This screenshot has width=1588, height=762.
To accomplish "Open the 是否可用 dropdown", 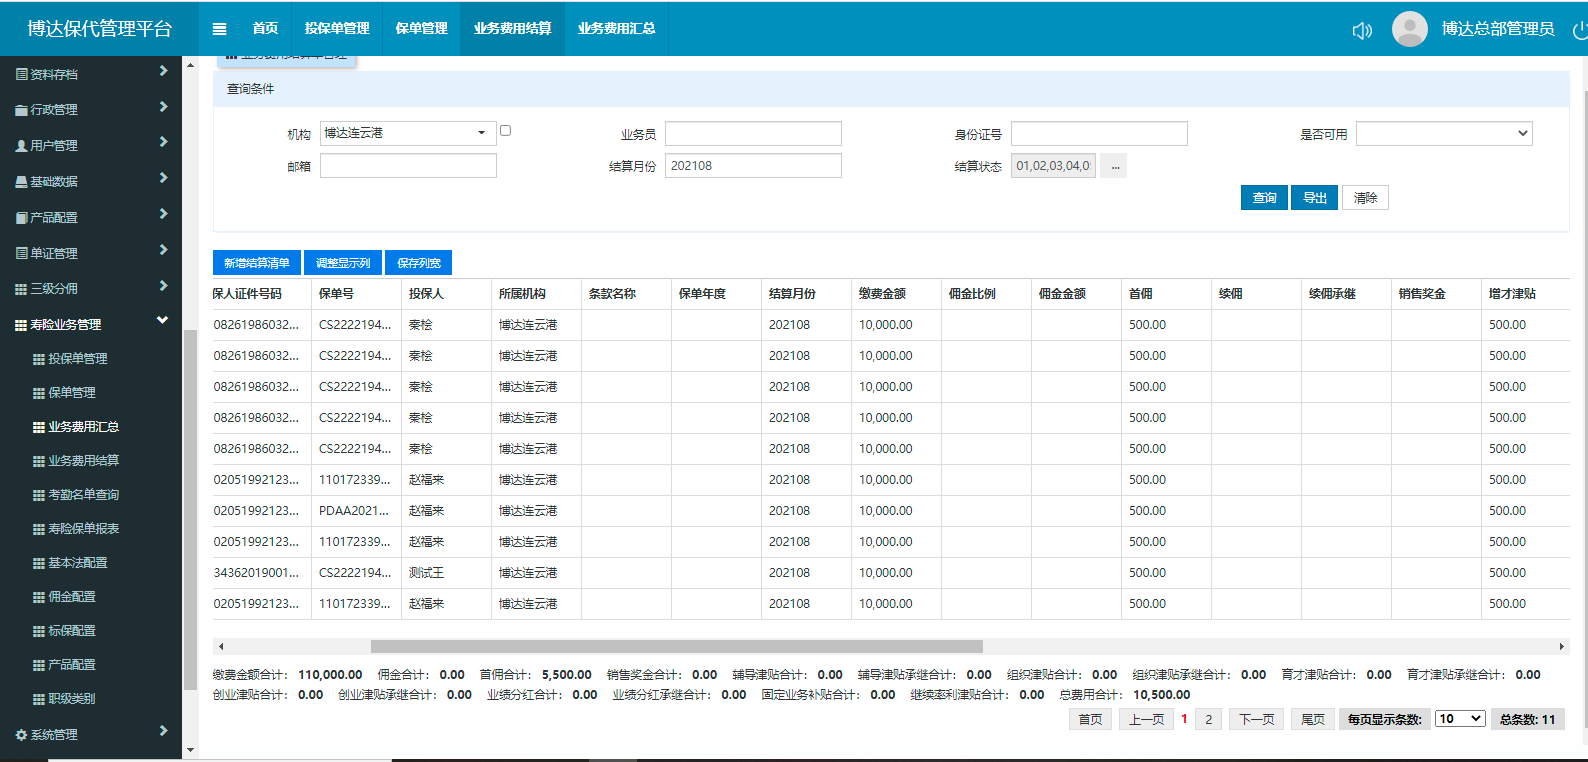I will (1443, 134).
